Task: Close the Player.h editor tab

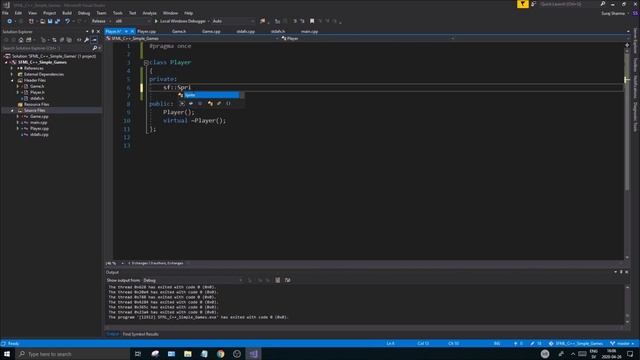Action: [132, 31]
